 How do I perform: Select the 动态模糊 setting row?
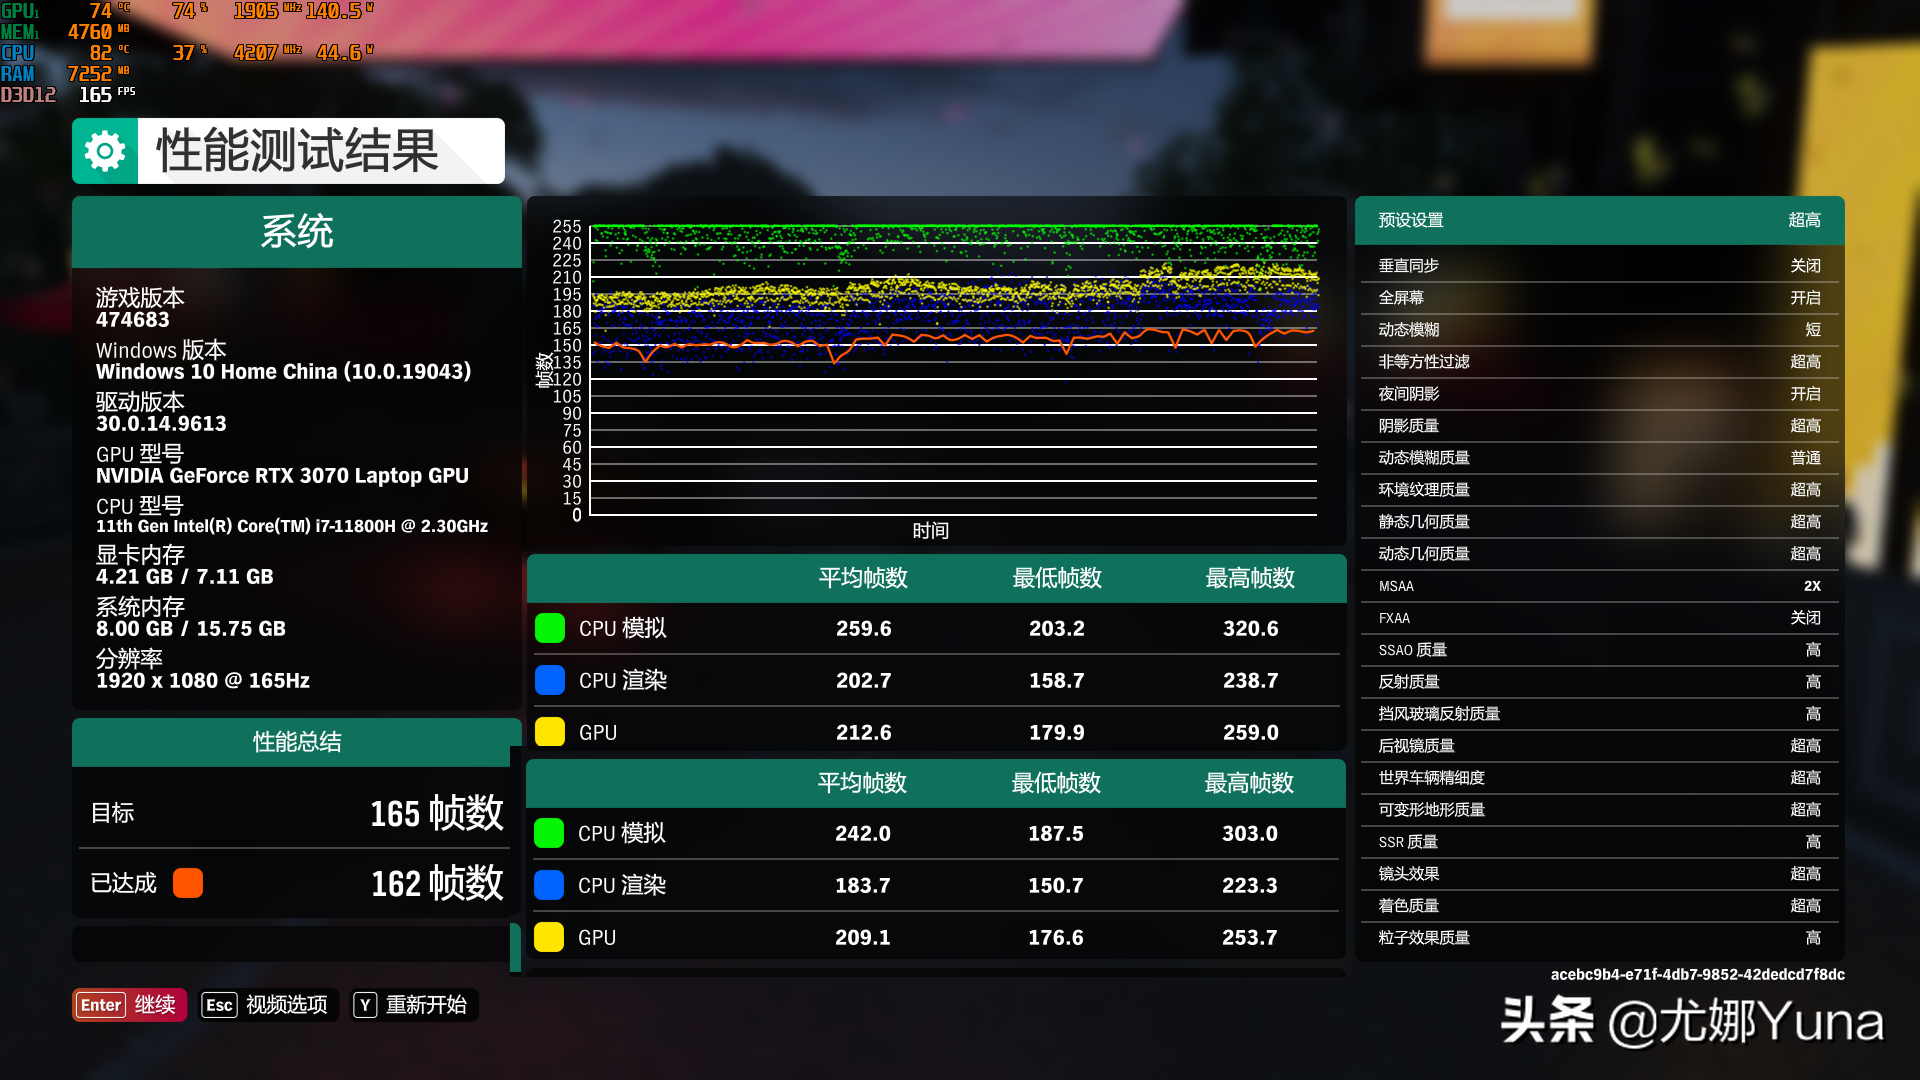pos(1599,330)
